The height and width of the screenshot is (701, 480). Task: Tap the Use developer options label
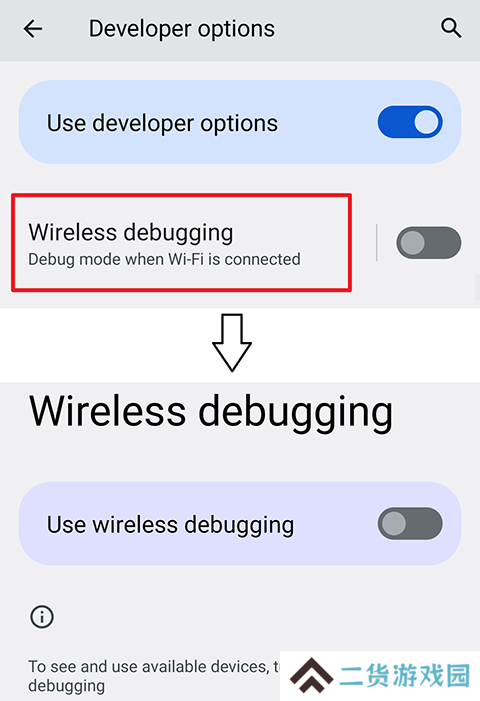coord(162,123)
